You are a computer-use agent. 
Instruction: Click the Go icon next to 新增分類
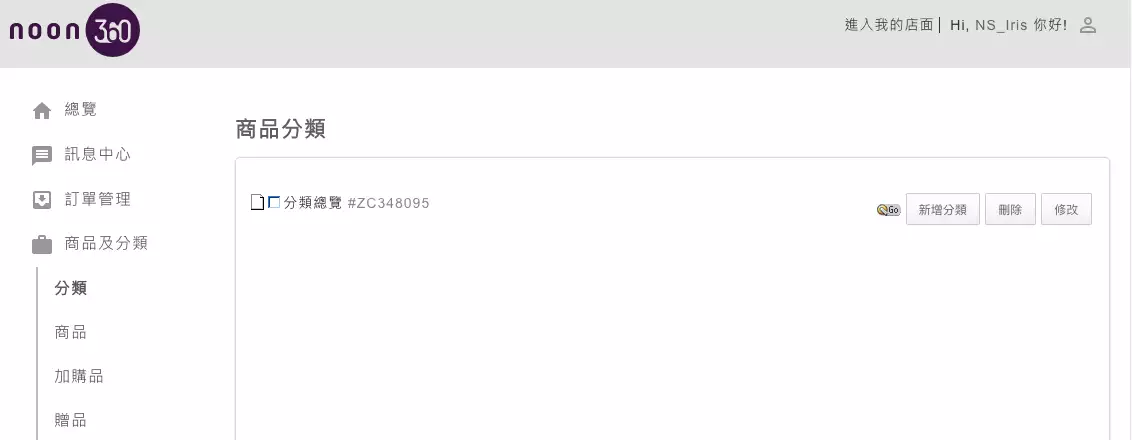tap(889, 210)
